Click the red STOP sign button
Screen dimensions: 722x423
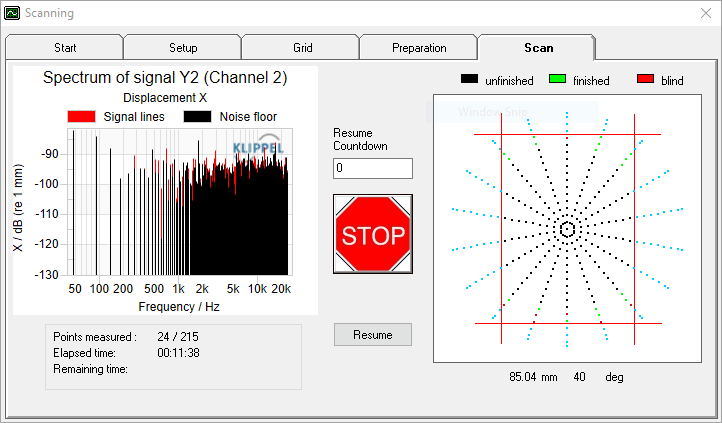[373, 234]
